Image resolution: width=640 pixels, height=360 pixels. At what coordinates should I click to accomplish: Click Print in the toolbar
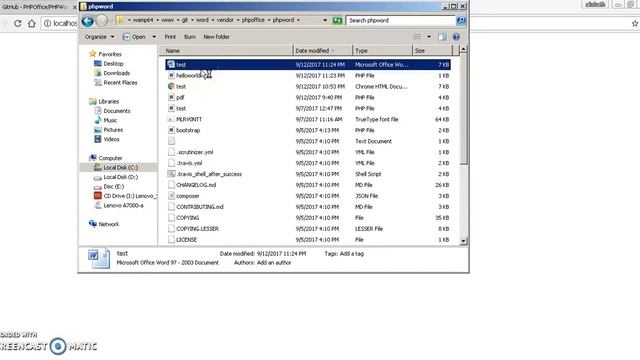pos(170,37)
